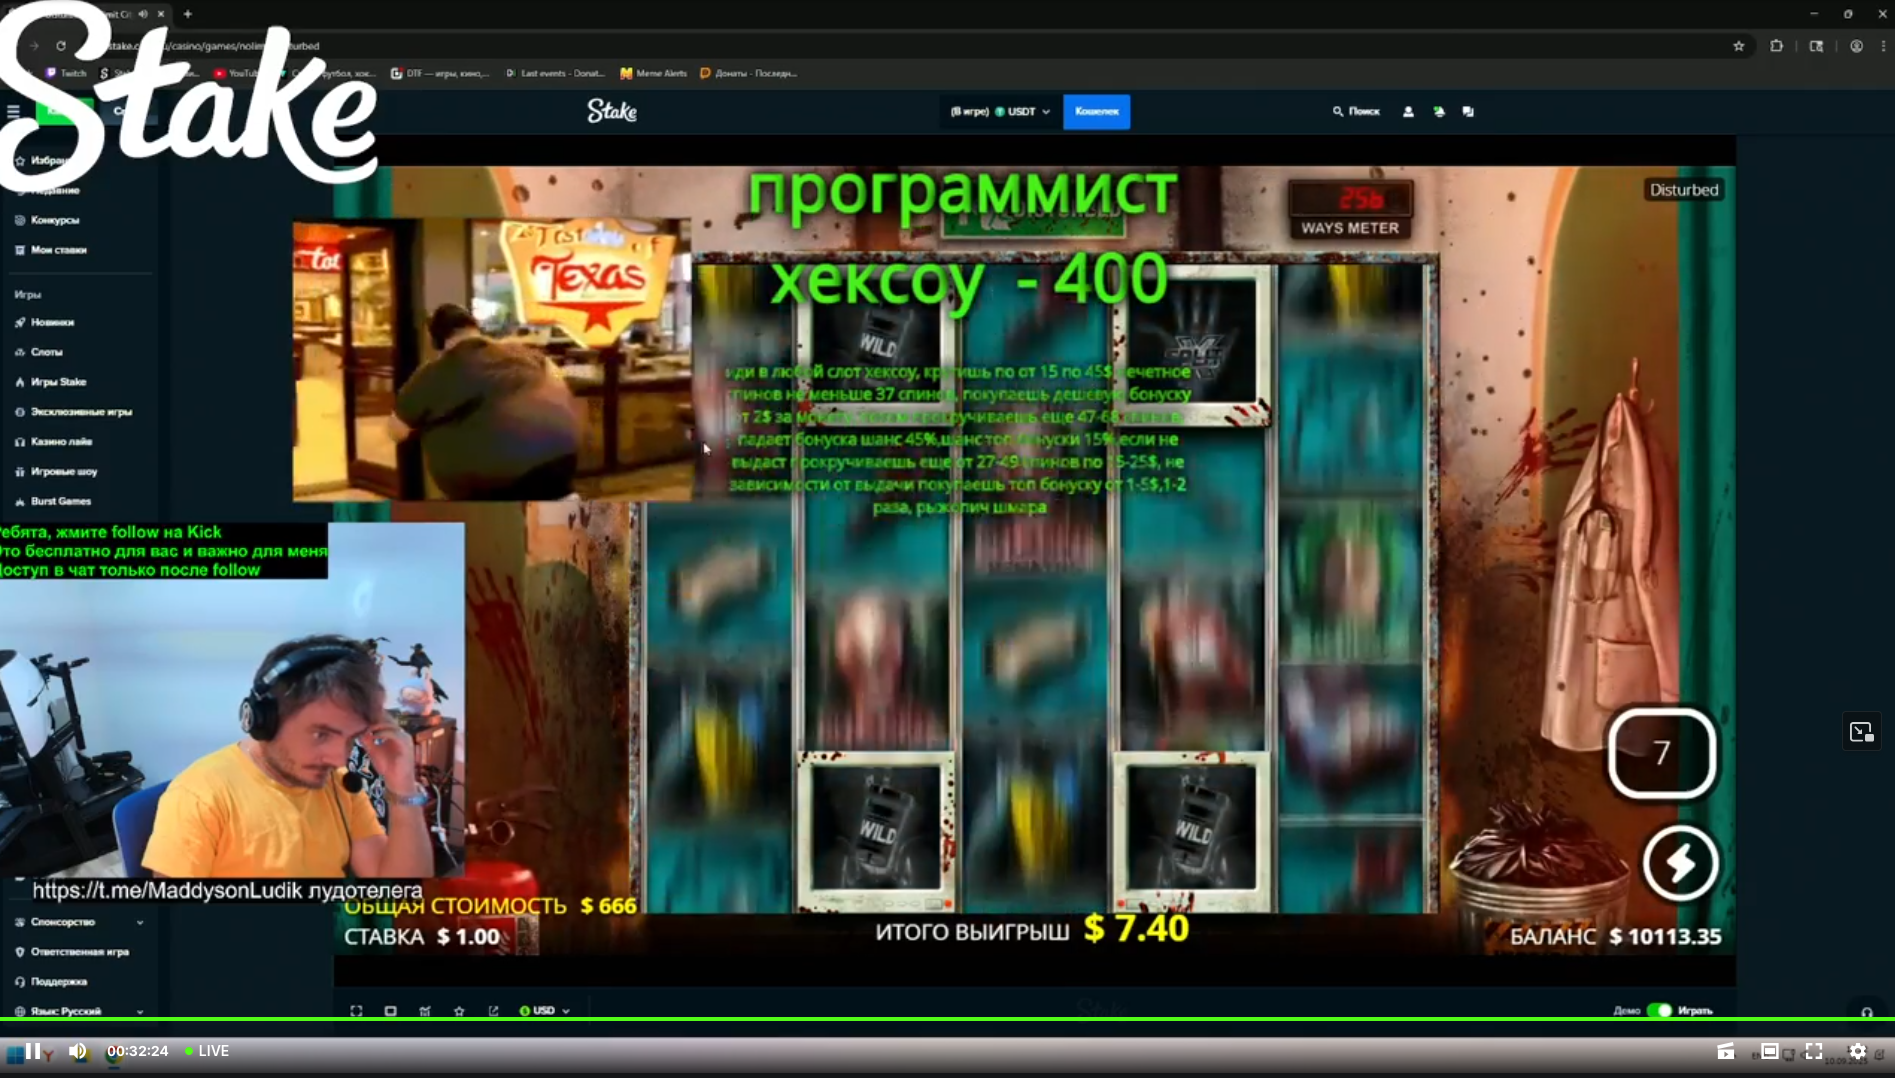Click the game fullscreen icon below the slot
This screenshot has width=1895, height=1078.
point(356,1011)
